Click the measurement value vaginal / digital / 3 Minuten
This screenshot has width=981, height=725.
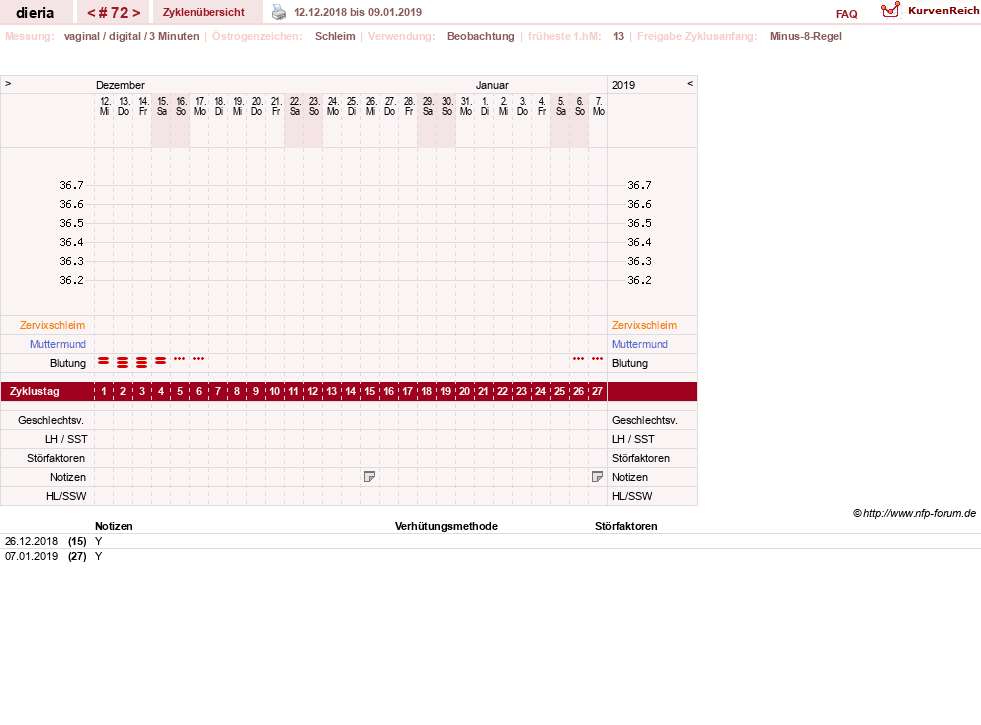coord(131,36)
